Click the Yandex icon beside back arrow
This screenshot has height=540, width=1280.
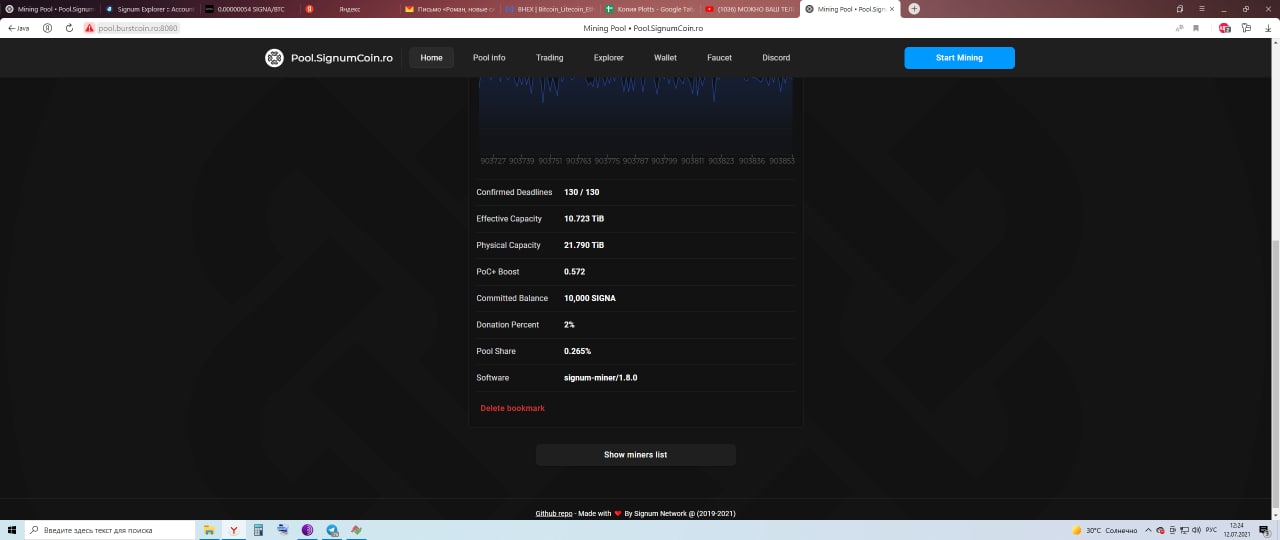pos(47,28)
